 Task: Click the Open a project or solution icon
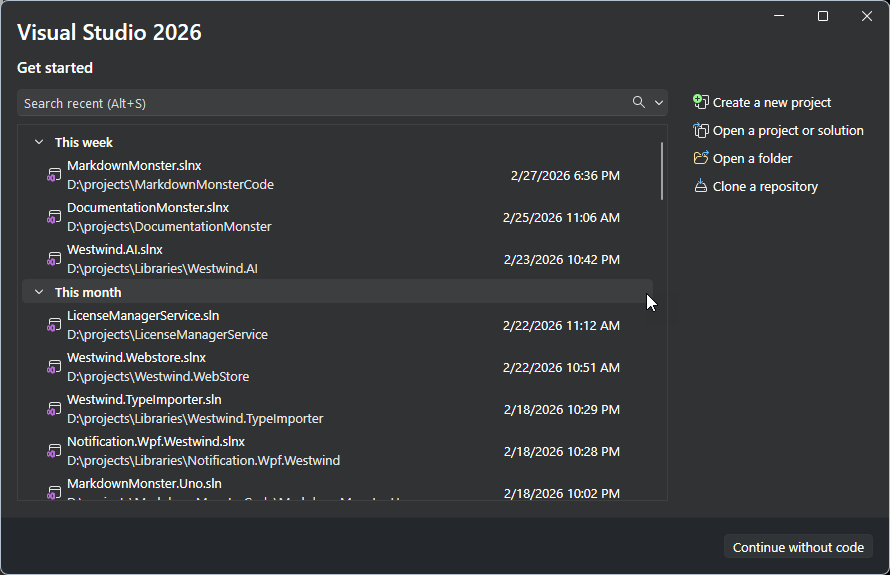701,131
